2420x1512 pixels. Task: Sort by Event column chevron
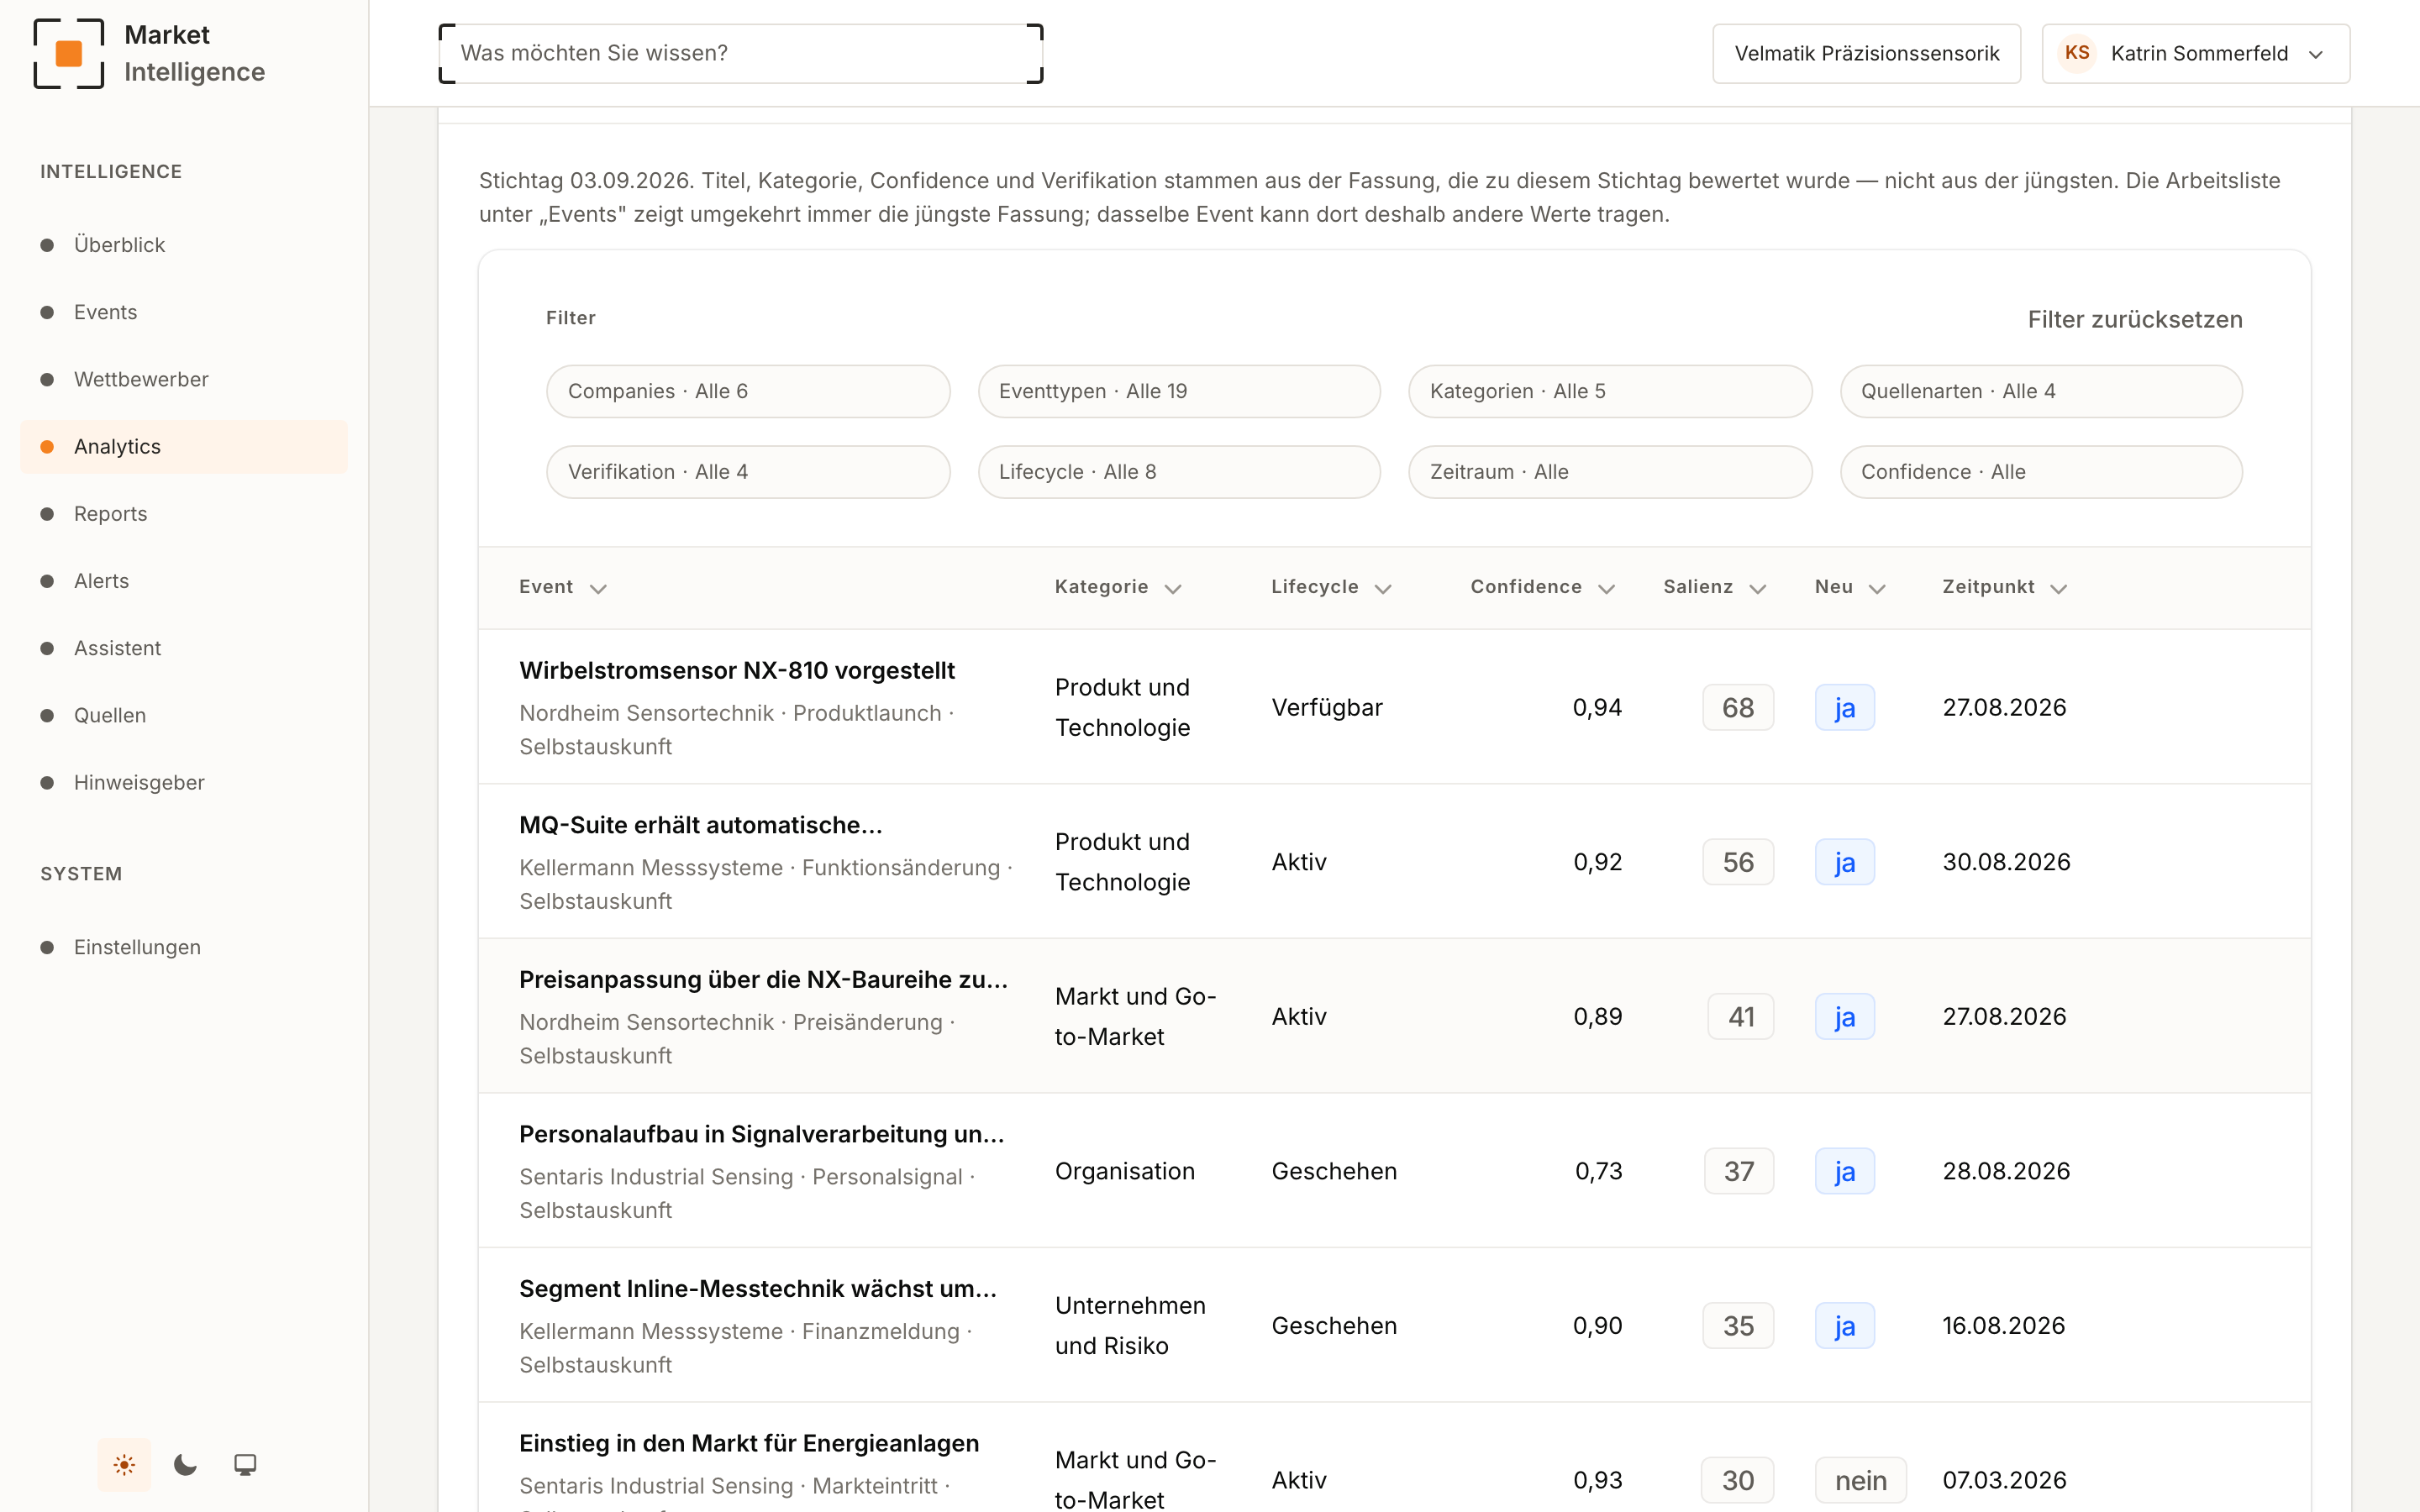(x=598, y=588)
